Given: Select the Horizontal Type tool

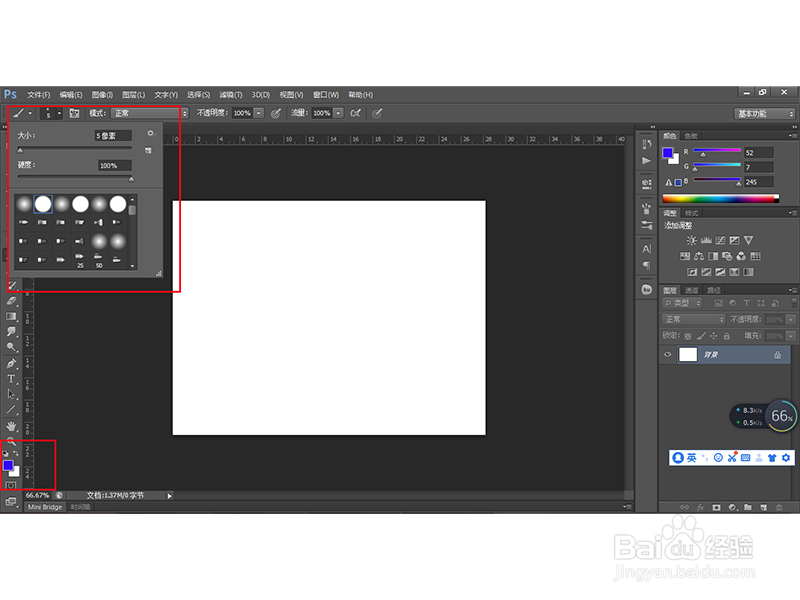Looking at the screenshot, I should 12,379.
